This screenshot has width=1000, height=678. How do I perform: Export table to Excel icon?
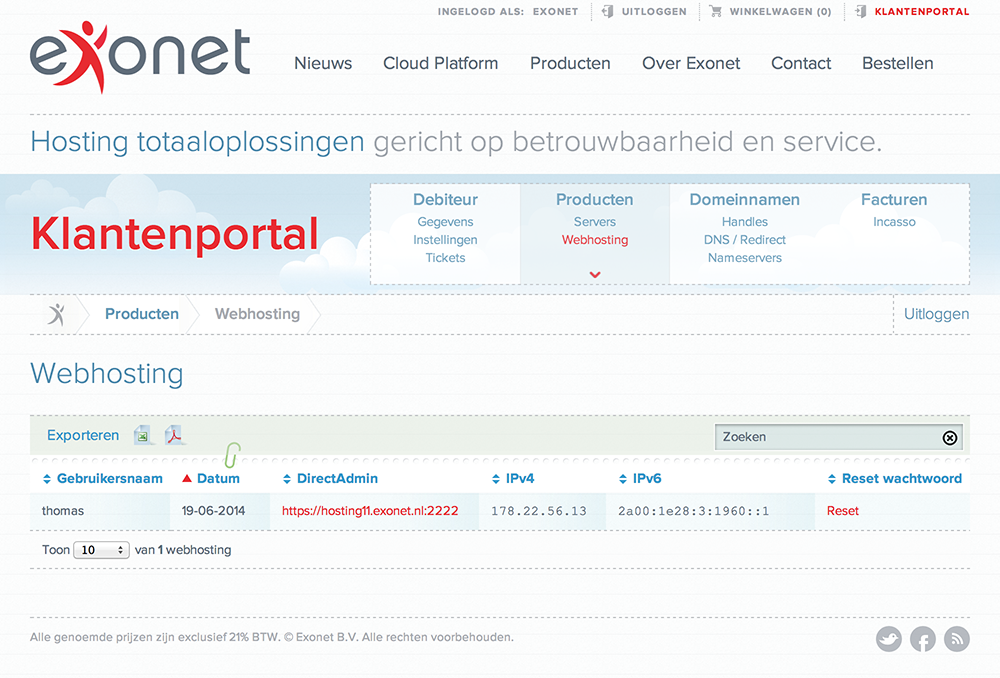pyautogui.click(x=143, y=436)
